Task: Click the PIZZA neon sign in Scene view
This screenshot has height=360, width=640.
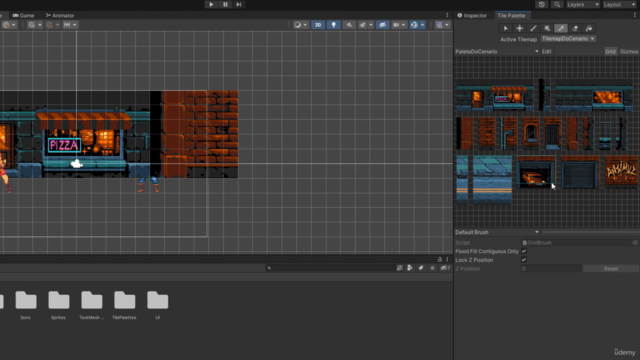Action: (x=64, y=145)
